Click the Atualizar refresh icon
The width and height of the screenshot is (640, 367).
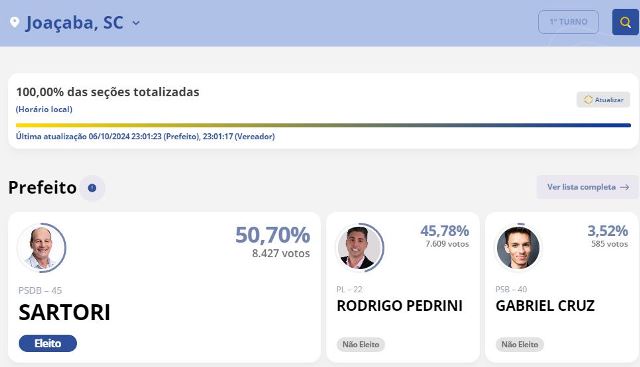coord(588,100)
